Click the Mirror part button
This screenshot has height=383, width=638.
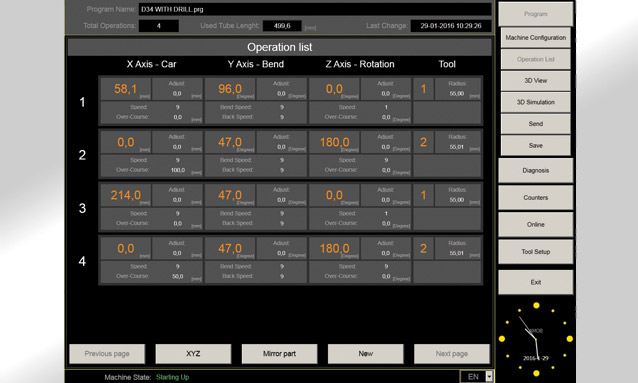(x=280, y=354)
